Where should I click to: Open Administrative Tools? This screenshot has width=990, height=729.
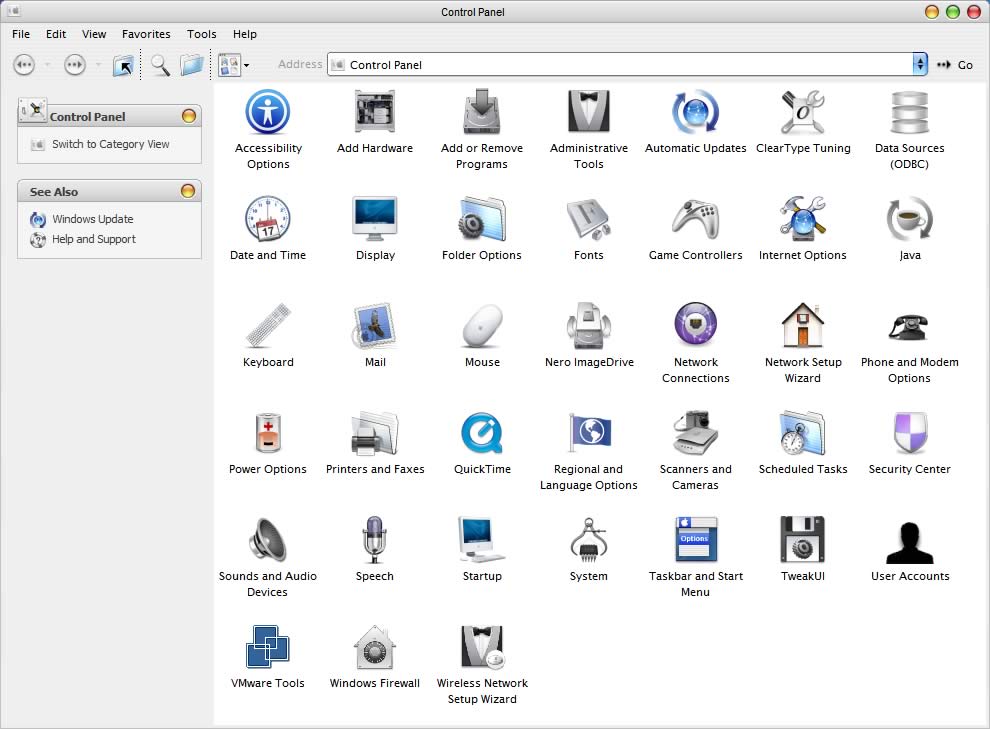(x=588, y=112)
